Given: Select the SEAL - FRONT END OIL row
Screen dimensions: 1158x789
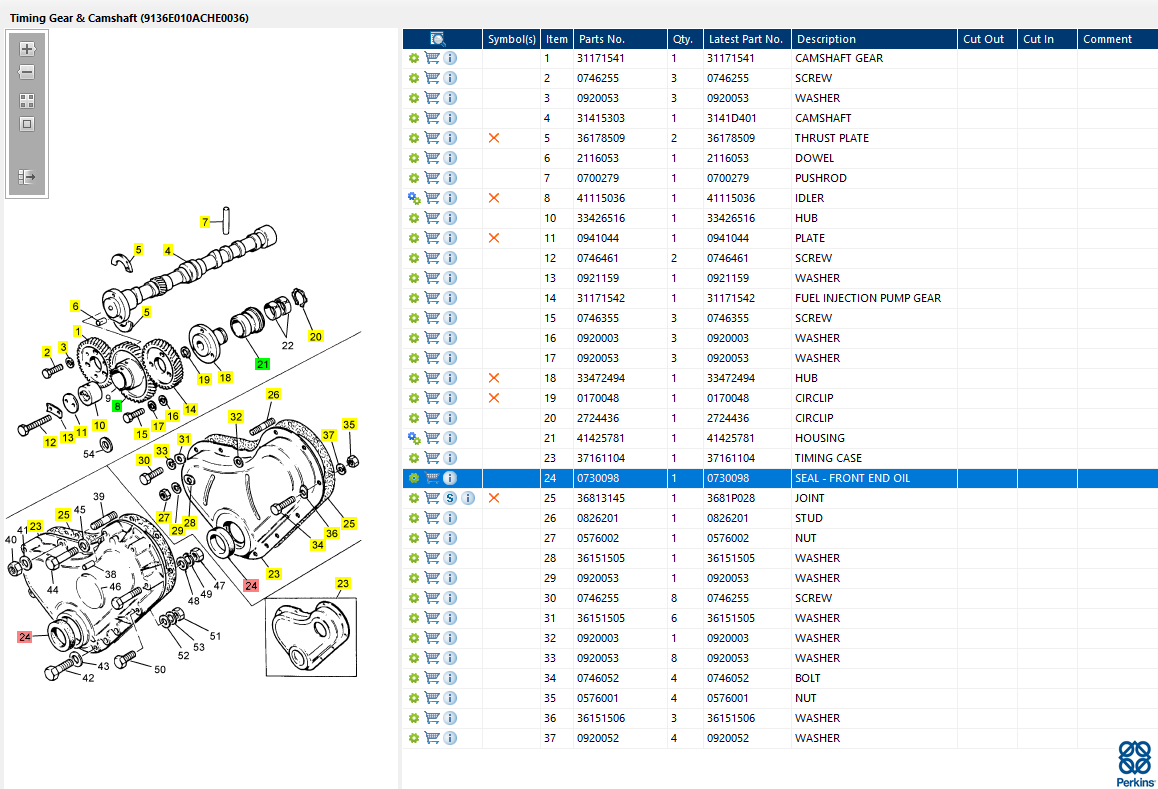Looking at the screenshot, I should pos(780,478).
